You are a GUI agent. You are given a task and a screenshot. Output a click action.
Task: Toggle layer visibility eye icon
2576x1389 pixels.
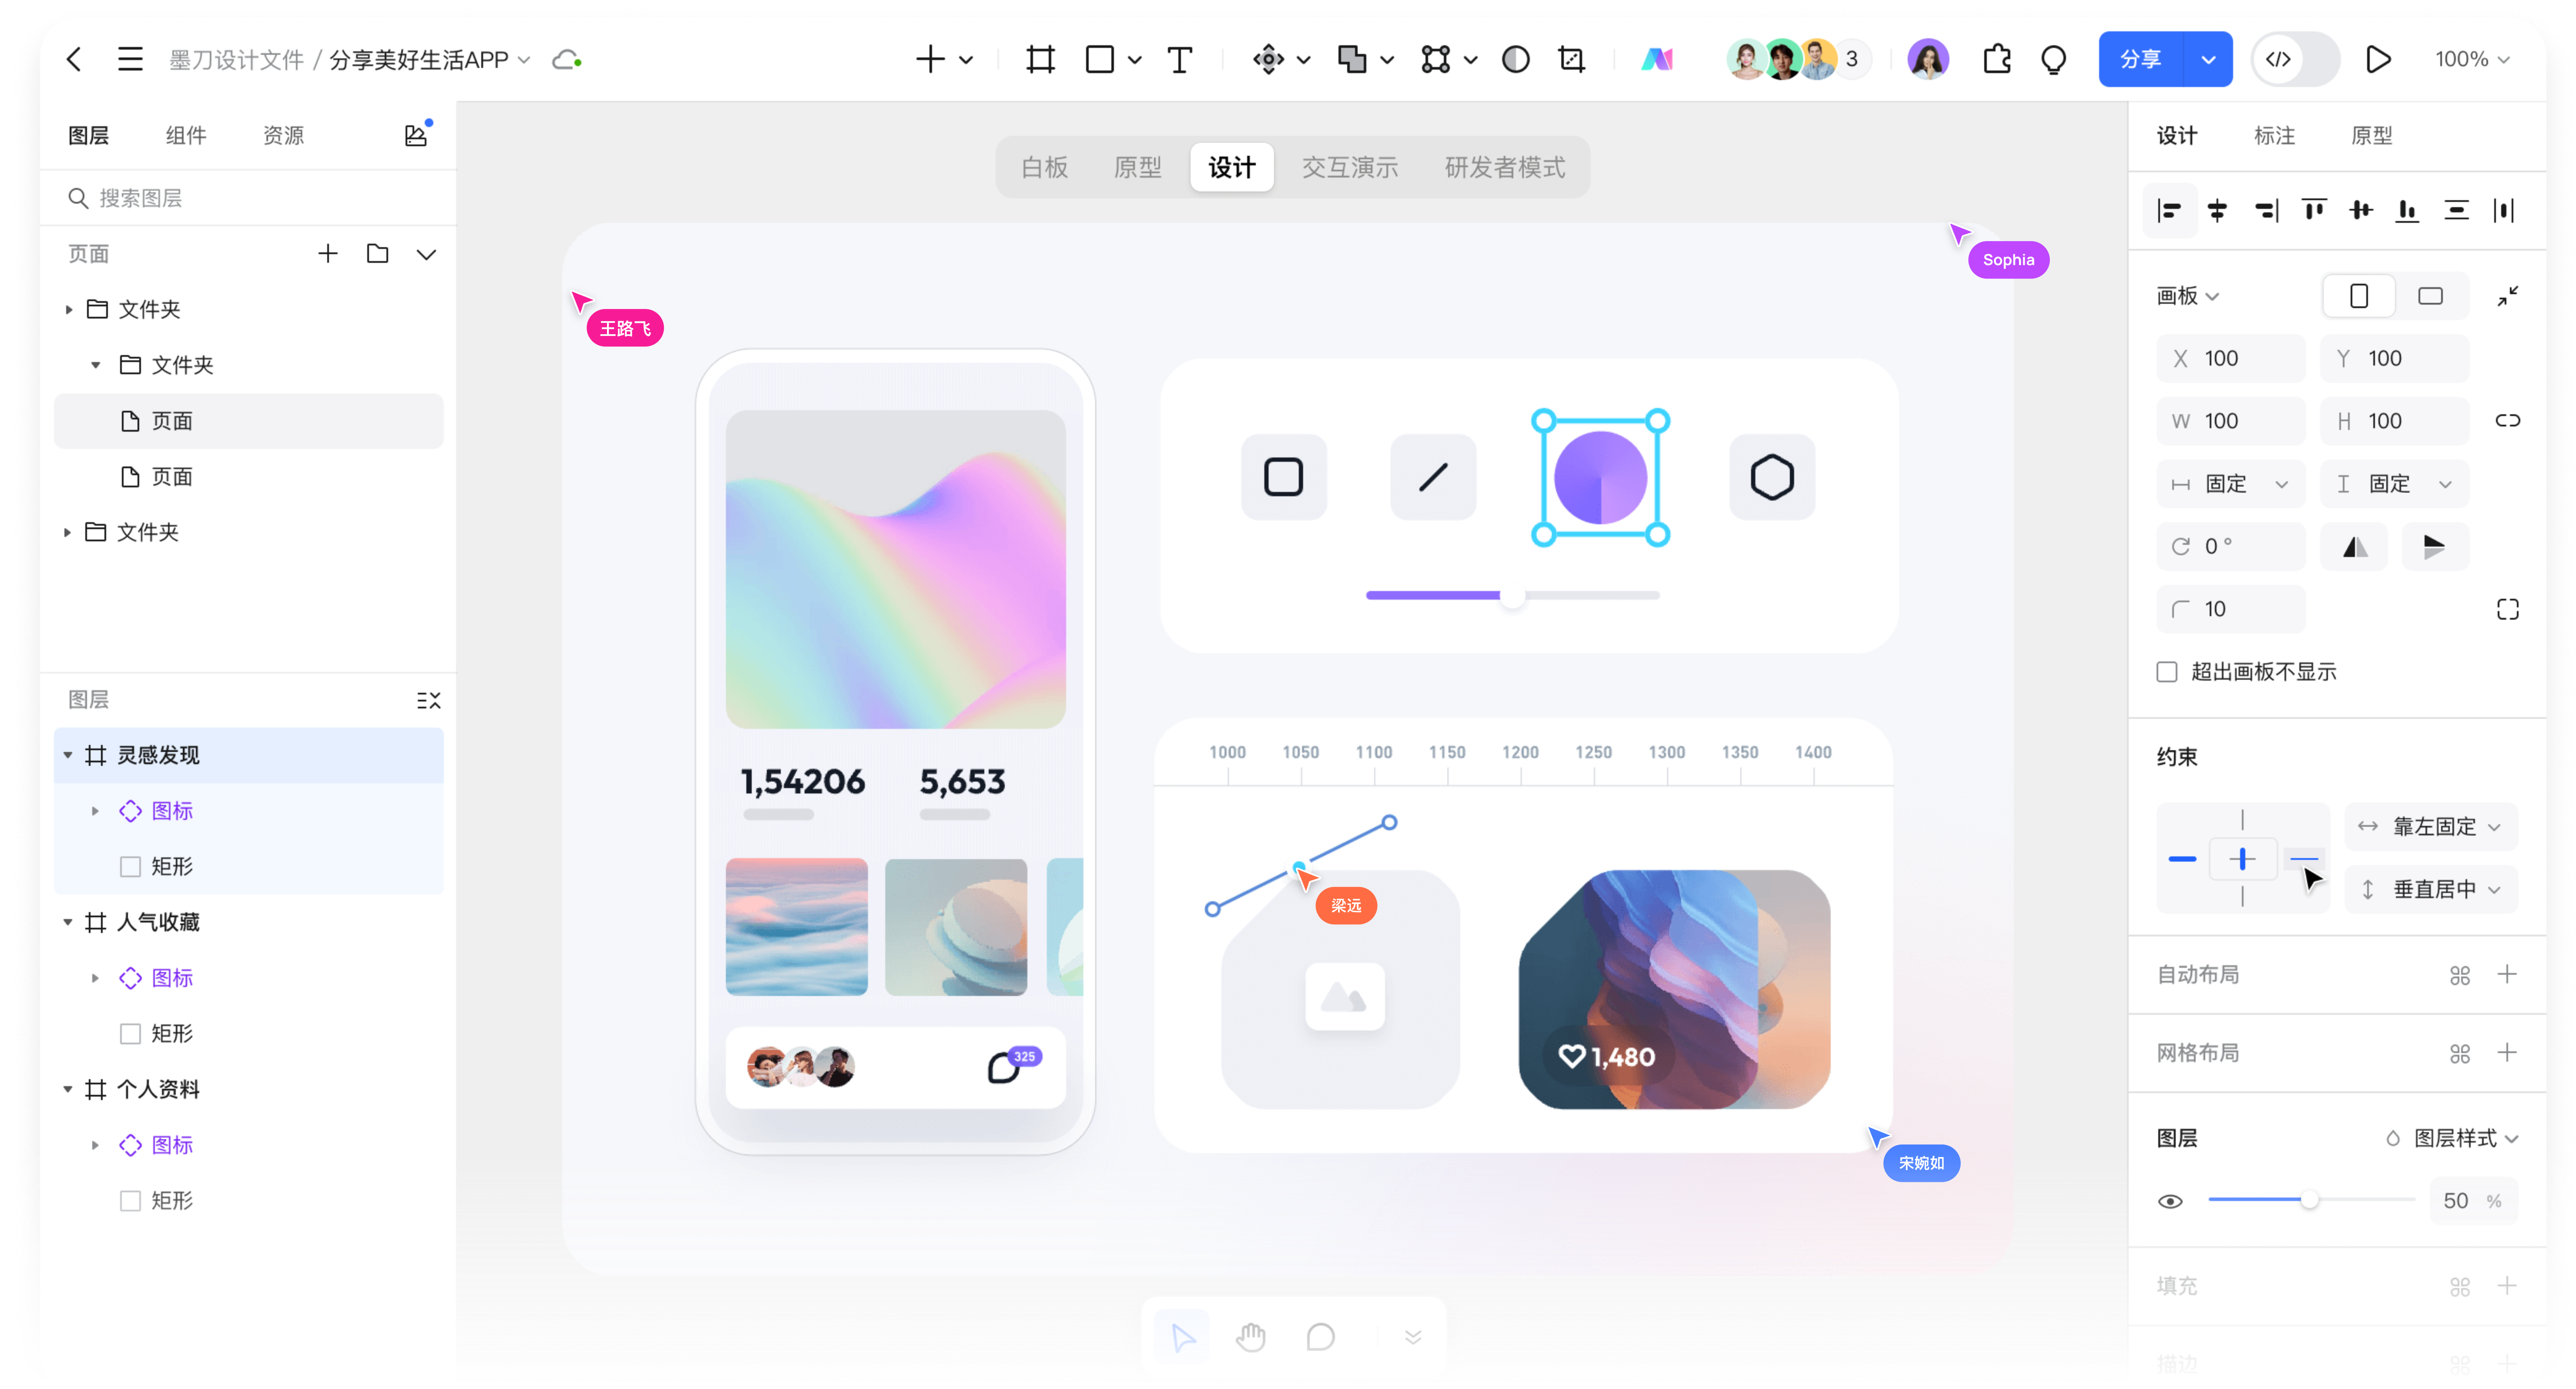coord(2170,1201)
